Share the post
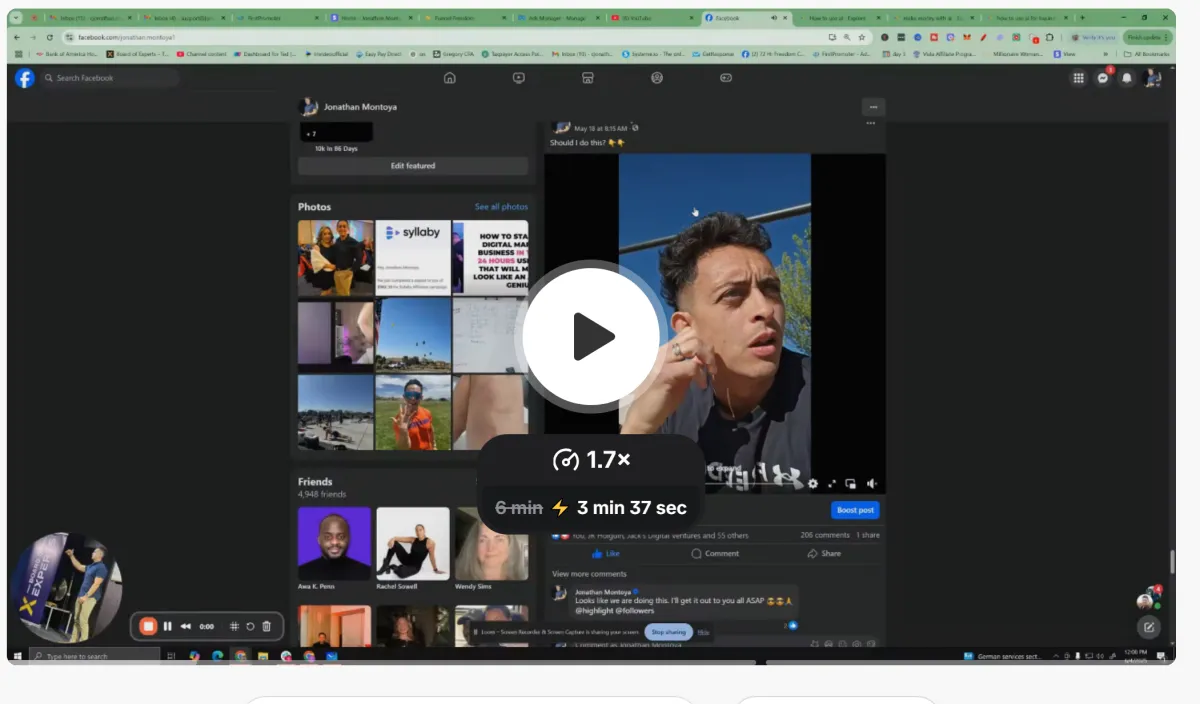Viewport: 1200px width, 704px height. pyautogui.click(x=825, y=553)
